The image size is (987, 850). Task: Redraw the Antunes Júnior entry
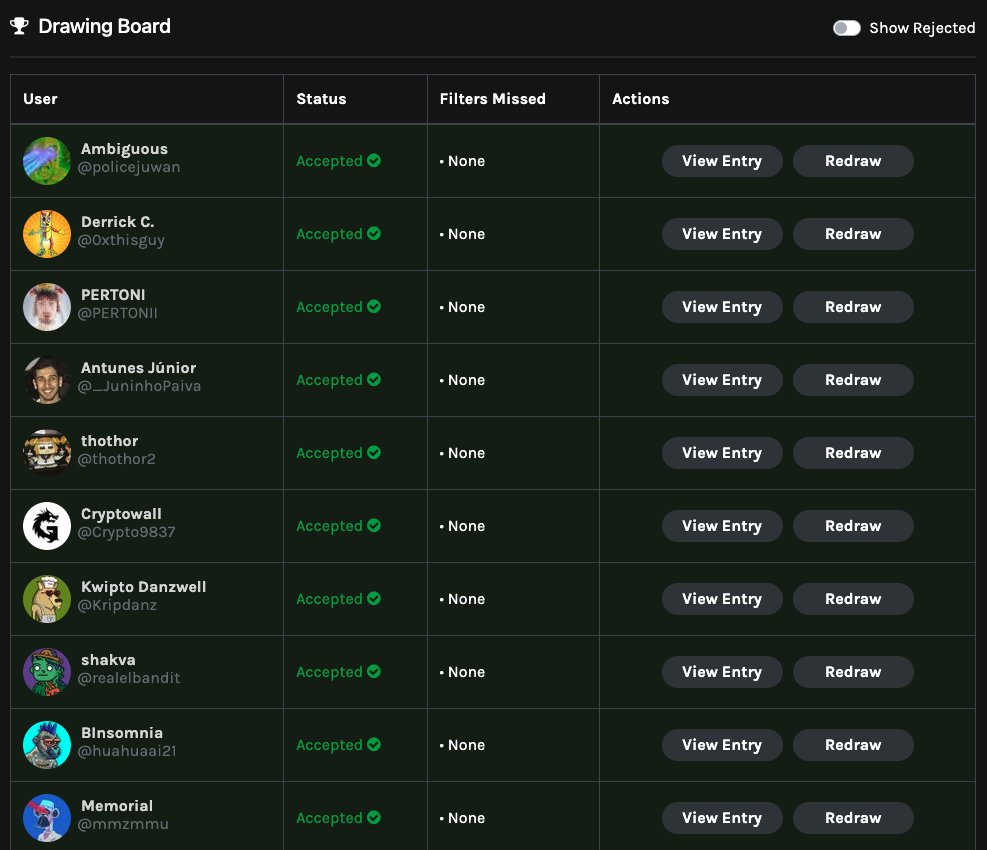(853, 380)
